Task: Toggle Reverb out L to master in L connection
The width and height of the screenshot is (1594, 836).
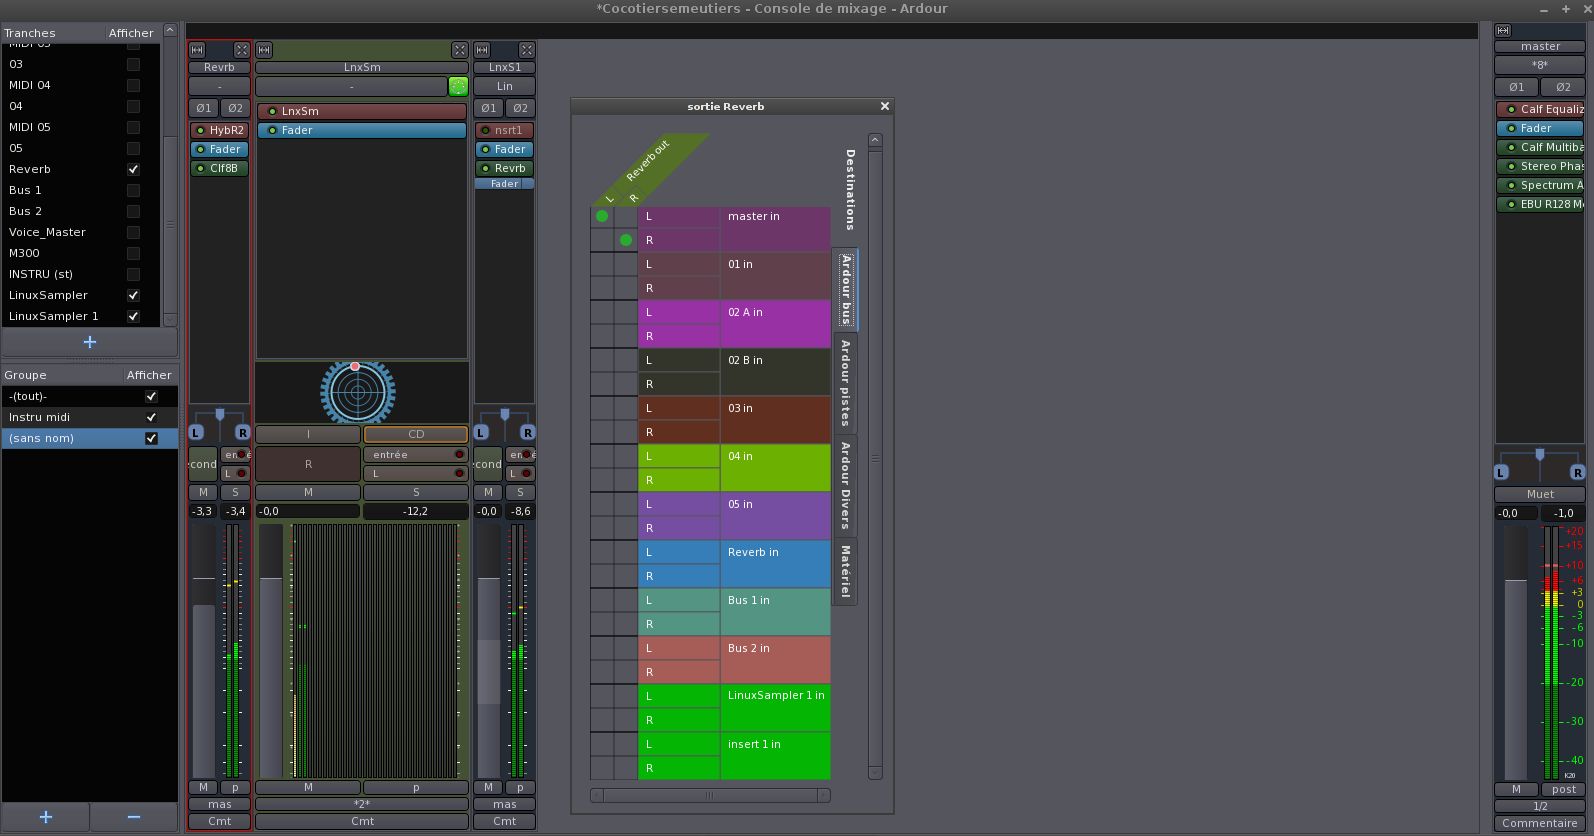Action: point(602,216)
